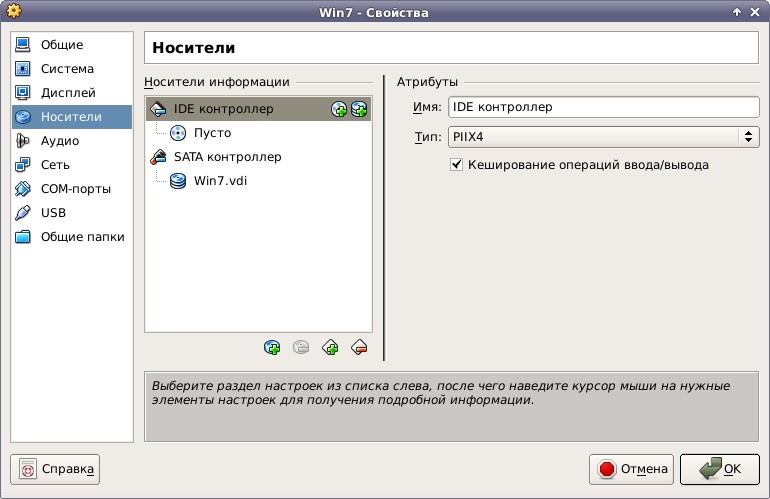The height and width of the screenshot is (499, 770).
Task: Open the Система settings section
Action: click(x=72, y=69)
